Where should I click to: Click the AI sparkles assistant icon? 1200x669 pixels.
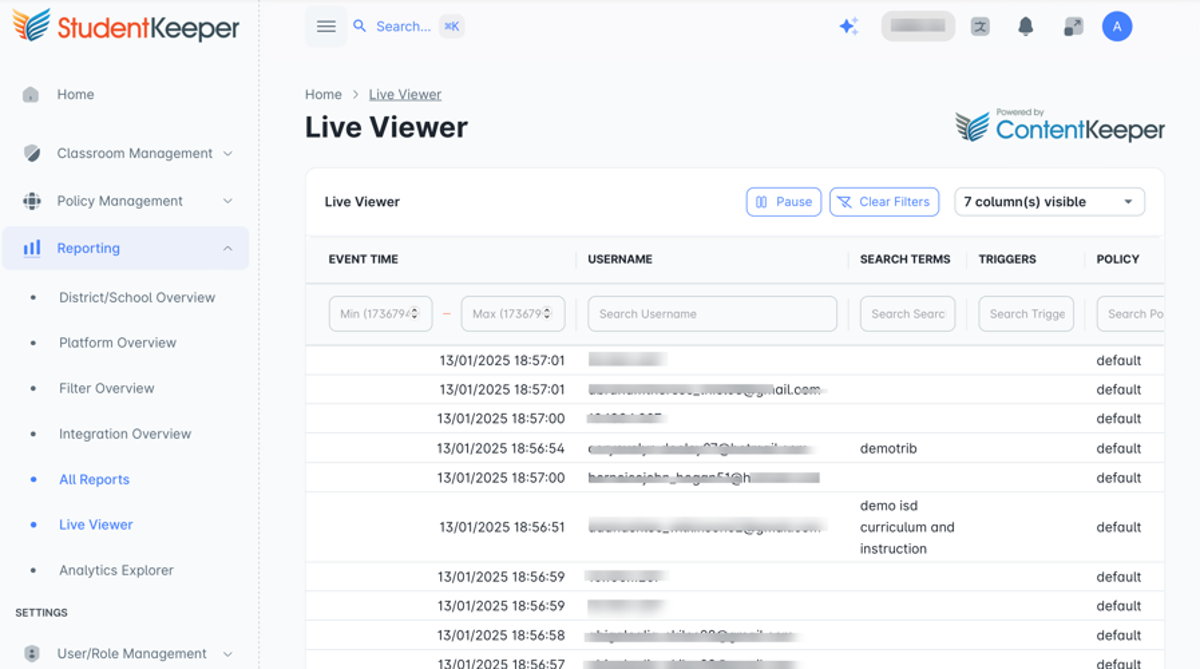point(849,26)
